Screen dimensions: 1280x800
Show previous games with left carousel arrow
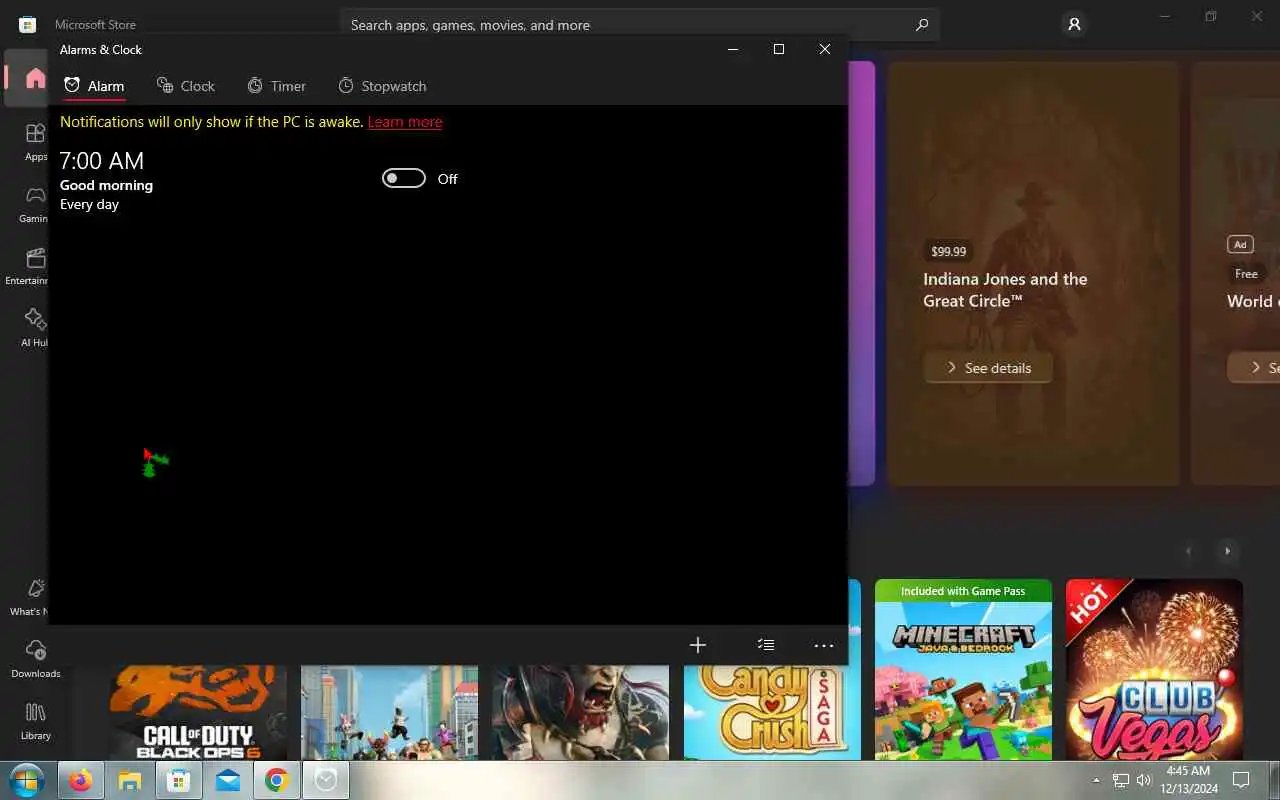click(x=1189, y=551)
